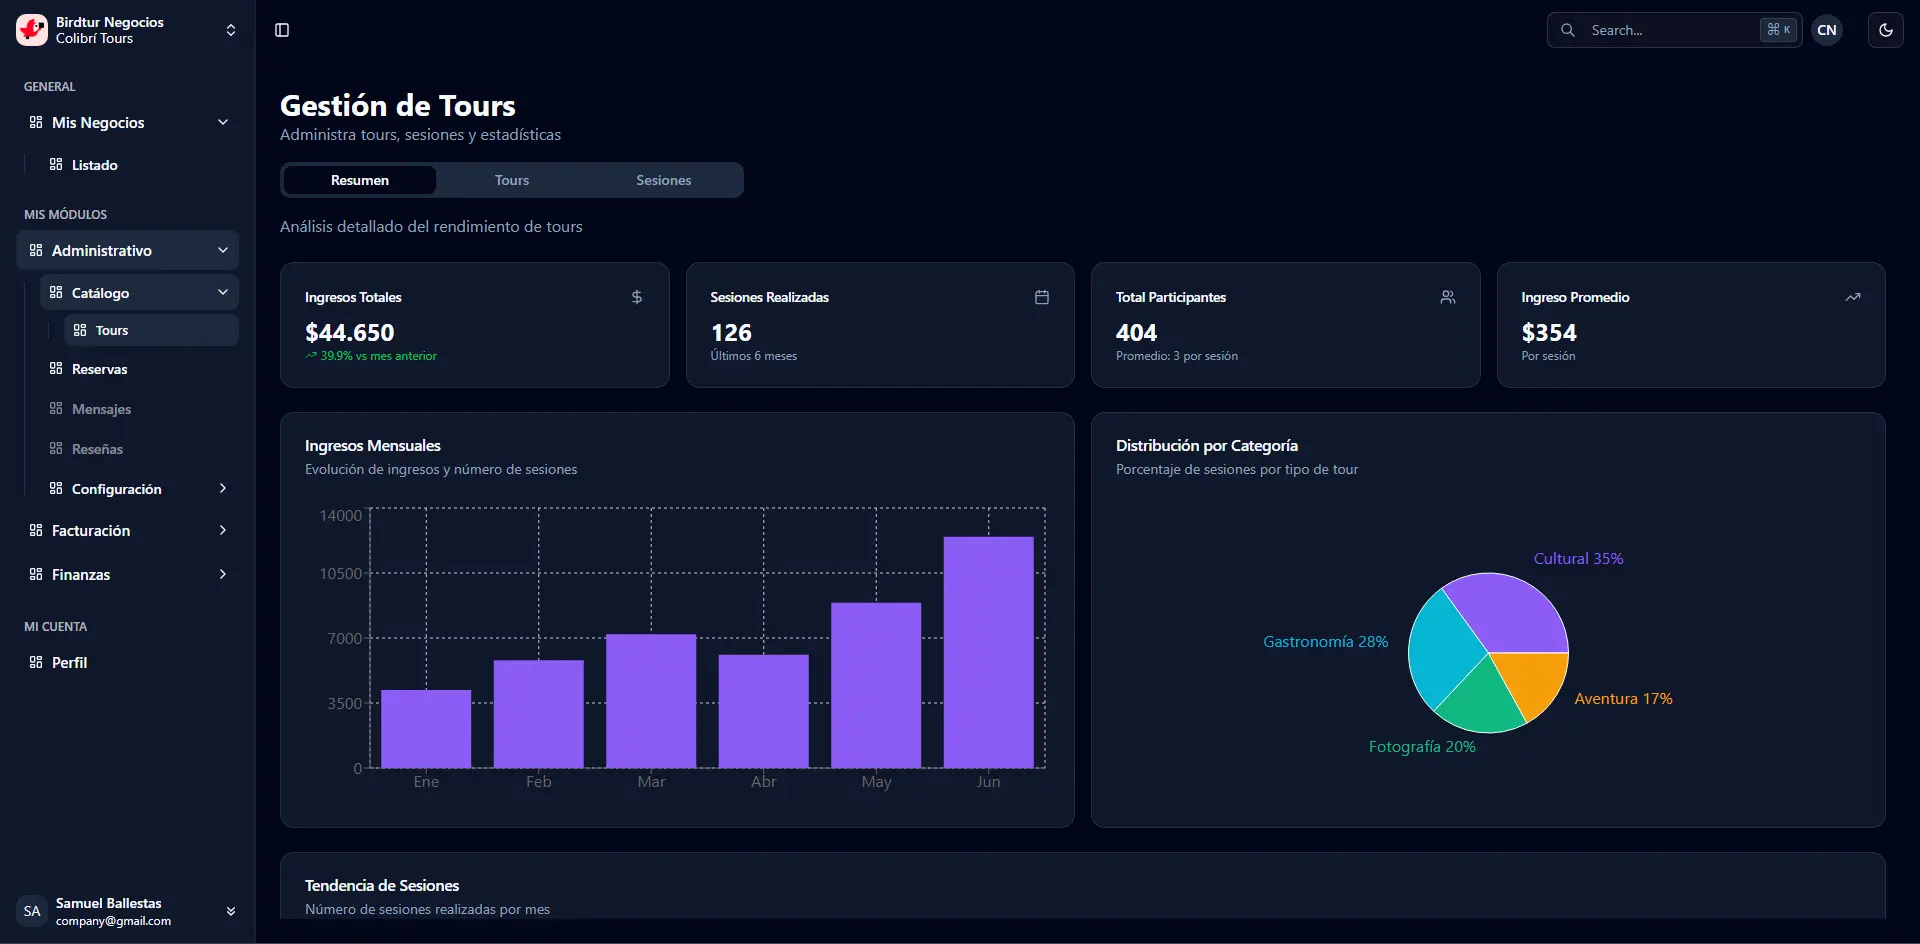Screen dimensions: 1920x944
Task: Select the Tours tab
Action: (x=511, y=180)
